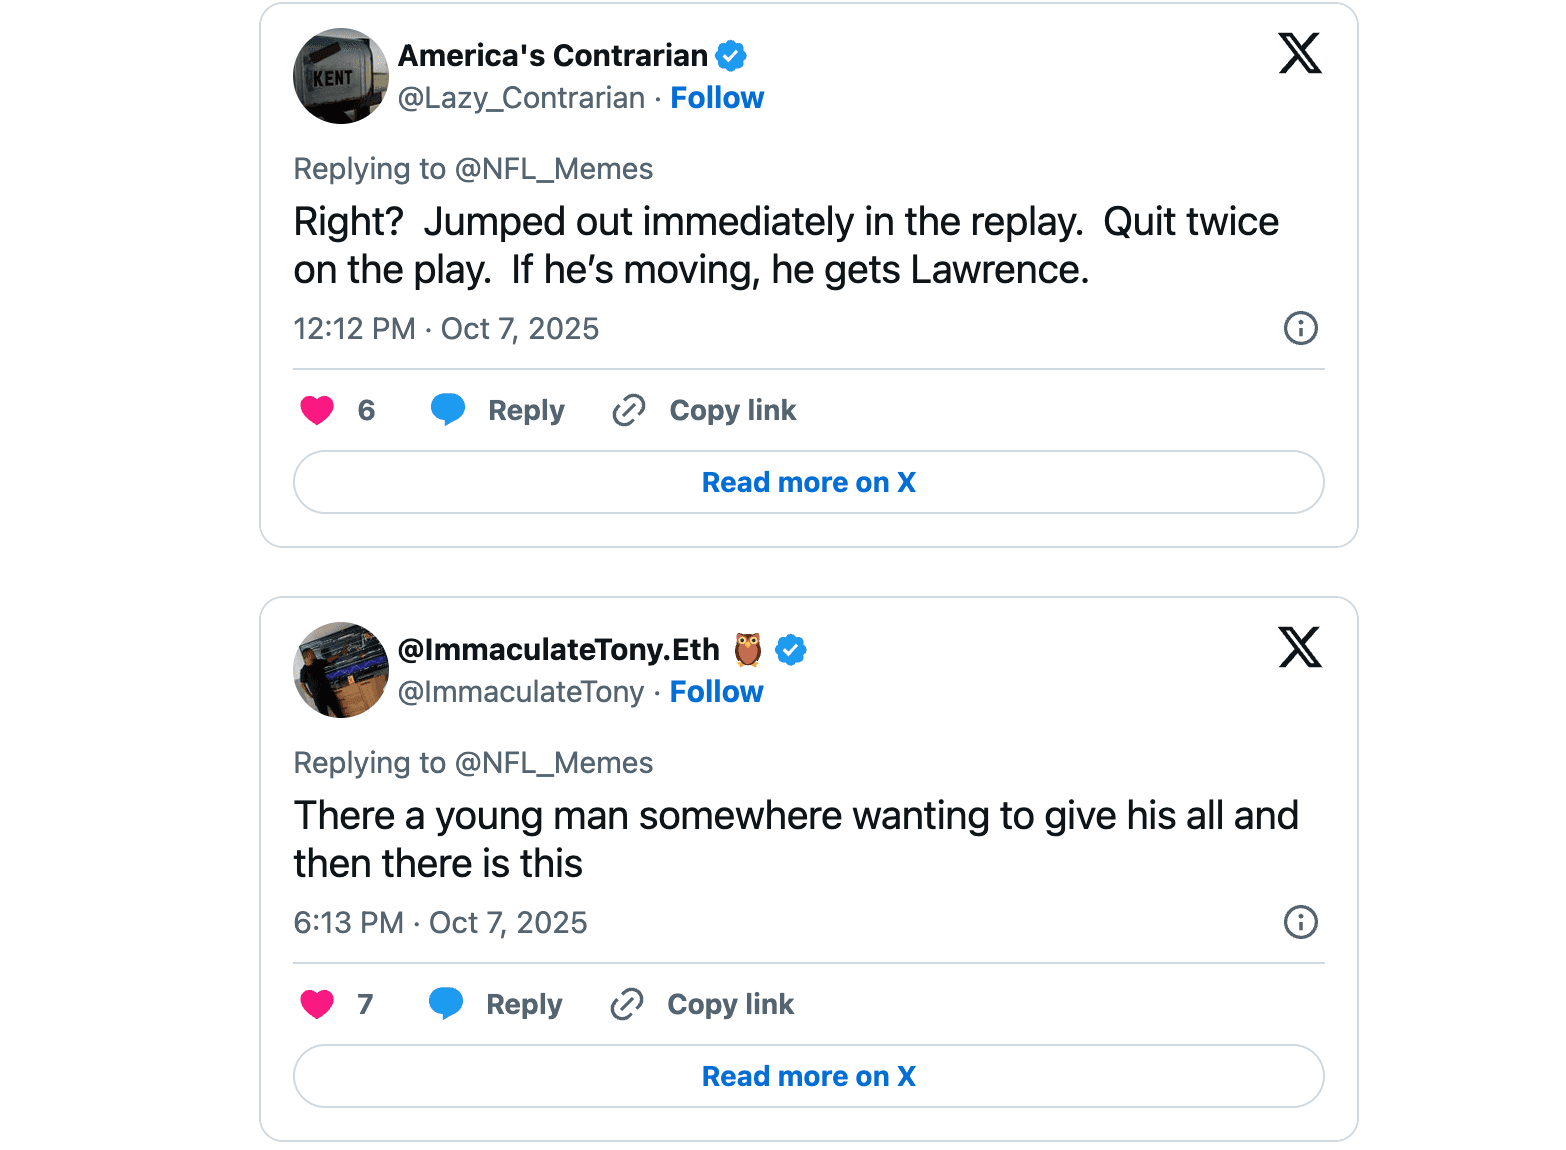
Task: Click the @ImmaculateTony.Eth display name
Action: point(558,650)
